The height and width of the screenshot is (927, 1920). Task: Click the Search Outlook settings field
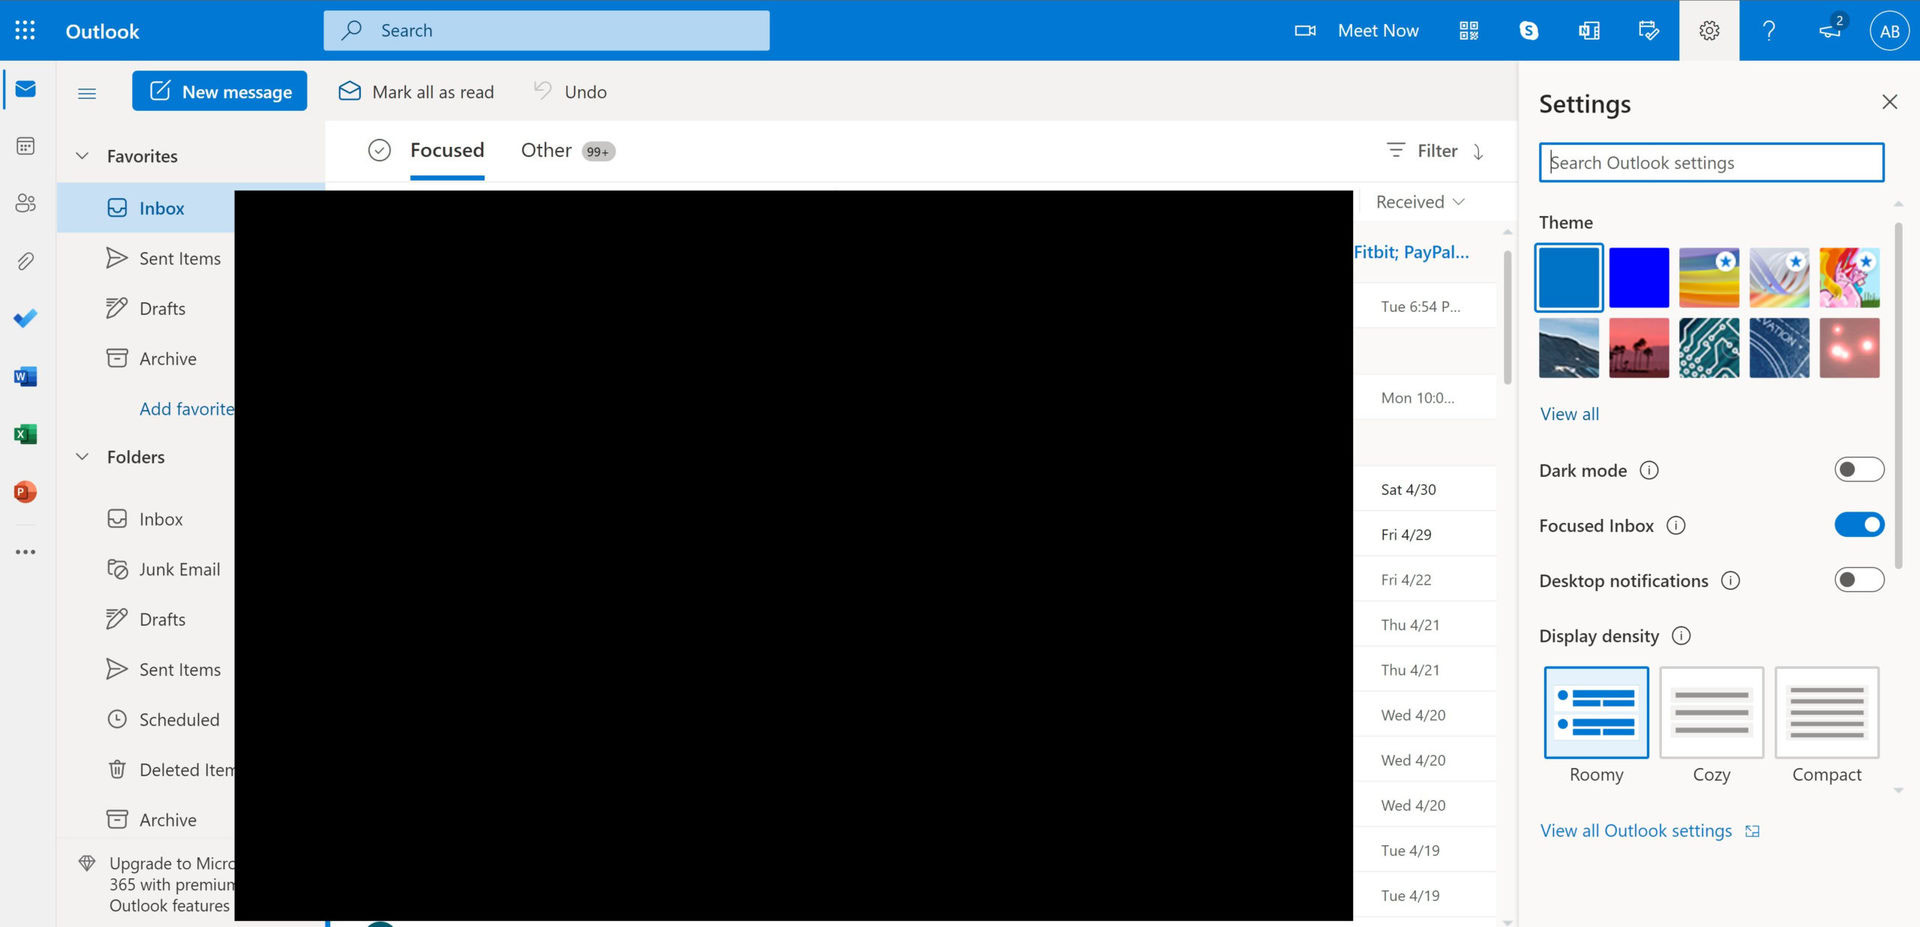tap(1711, 163)
